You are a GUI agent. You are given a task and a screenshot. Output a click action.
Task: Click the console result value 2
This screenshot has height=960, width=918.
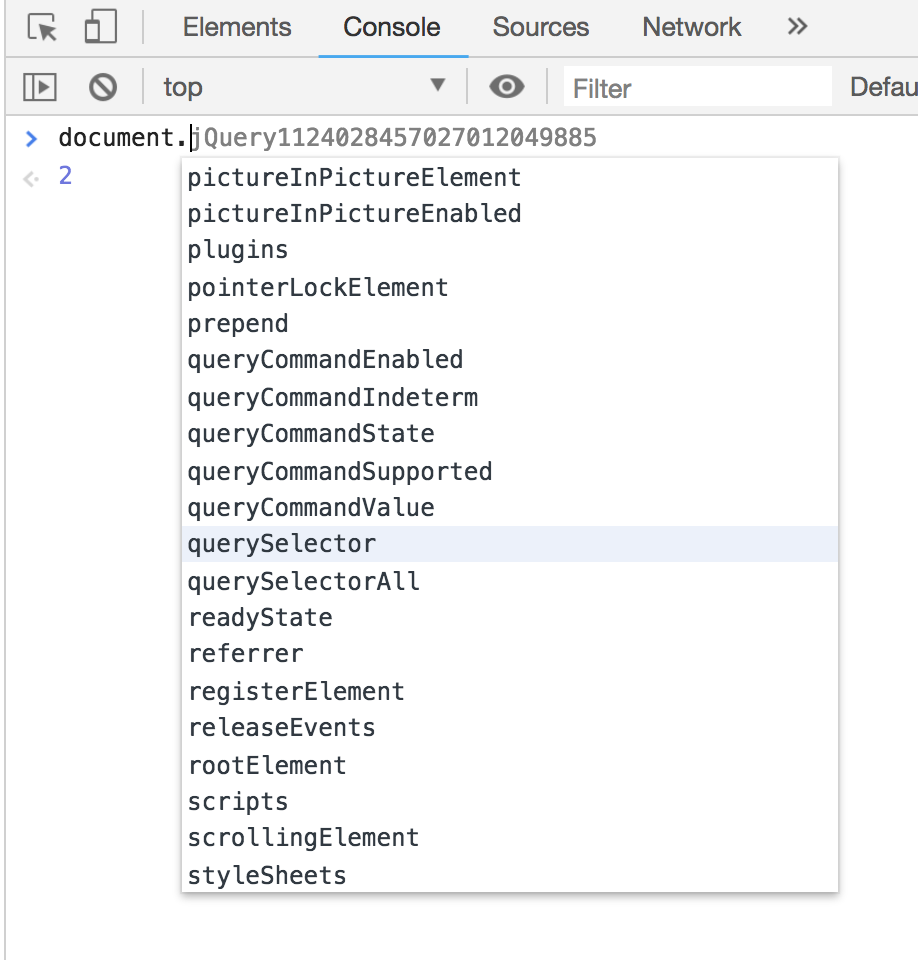point(66,176)
